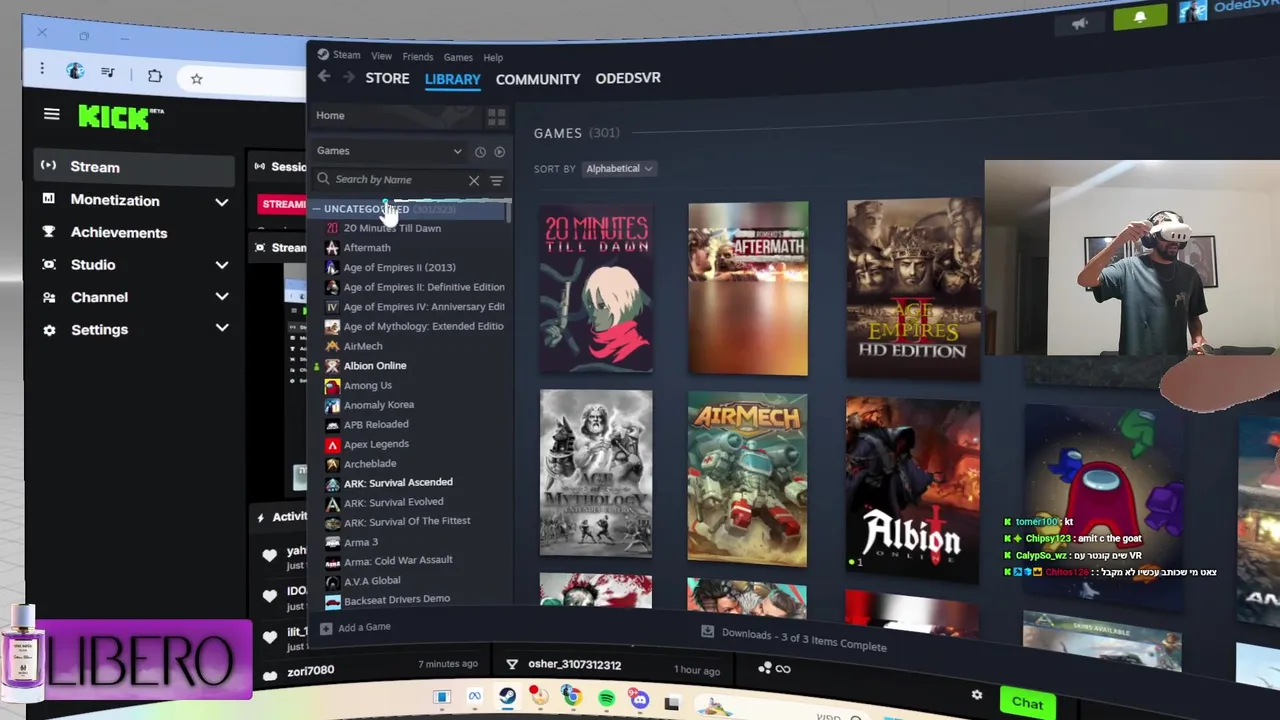Screen dimensions: 1280x720
Task: Open the AirMech game cover
Action: (747, 478)
